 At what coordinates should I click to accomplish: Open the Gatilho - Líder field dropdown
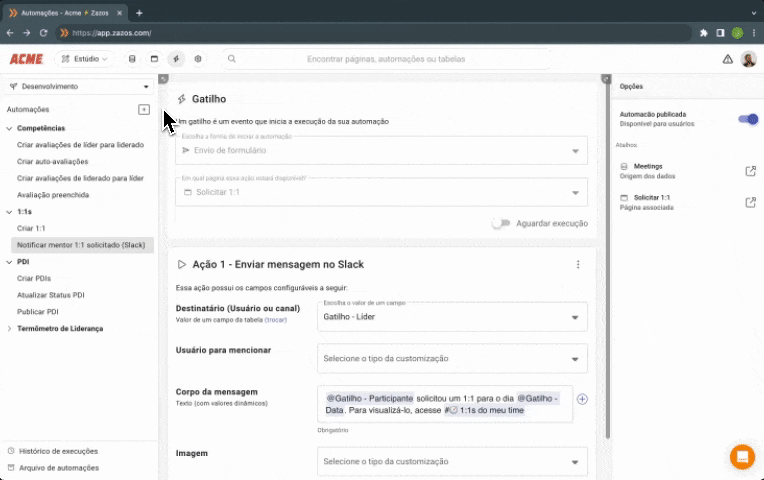tap(452, 317)
